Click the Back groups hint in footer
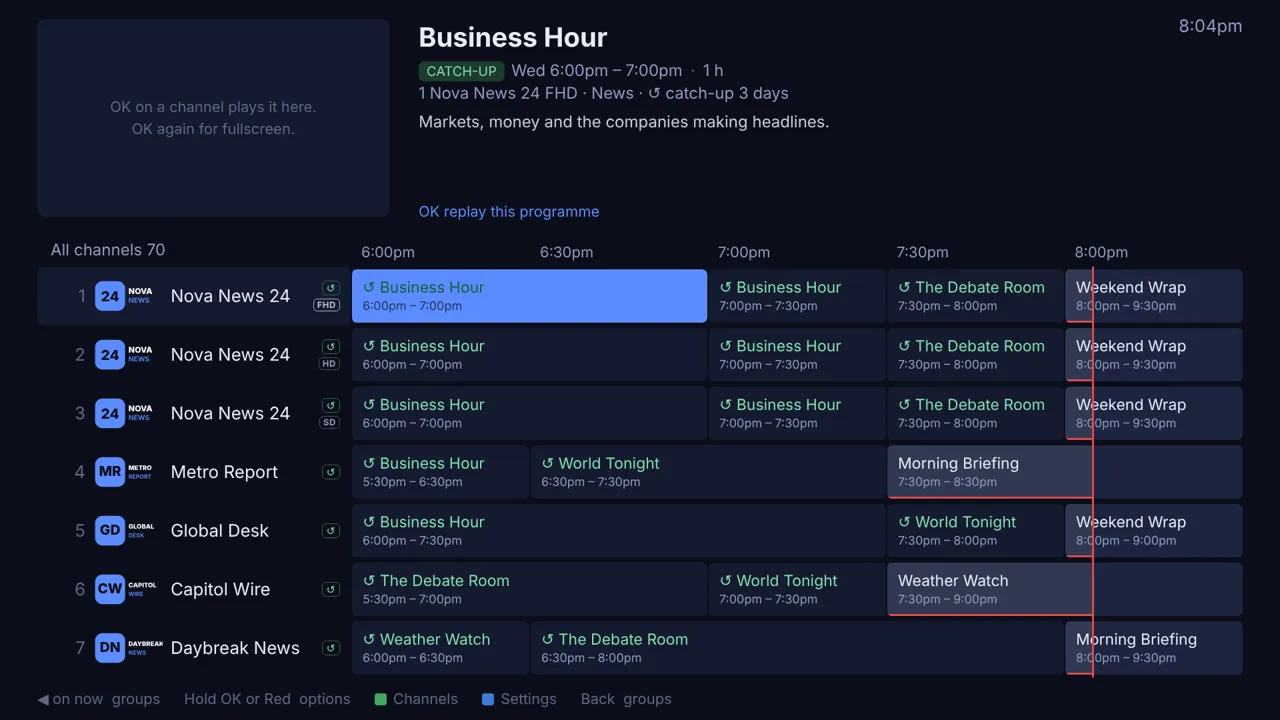This screenshot has width=1280, height=720. pyautogui.click(x=626, y=699)
